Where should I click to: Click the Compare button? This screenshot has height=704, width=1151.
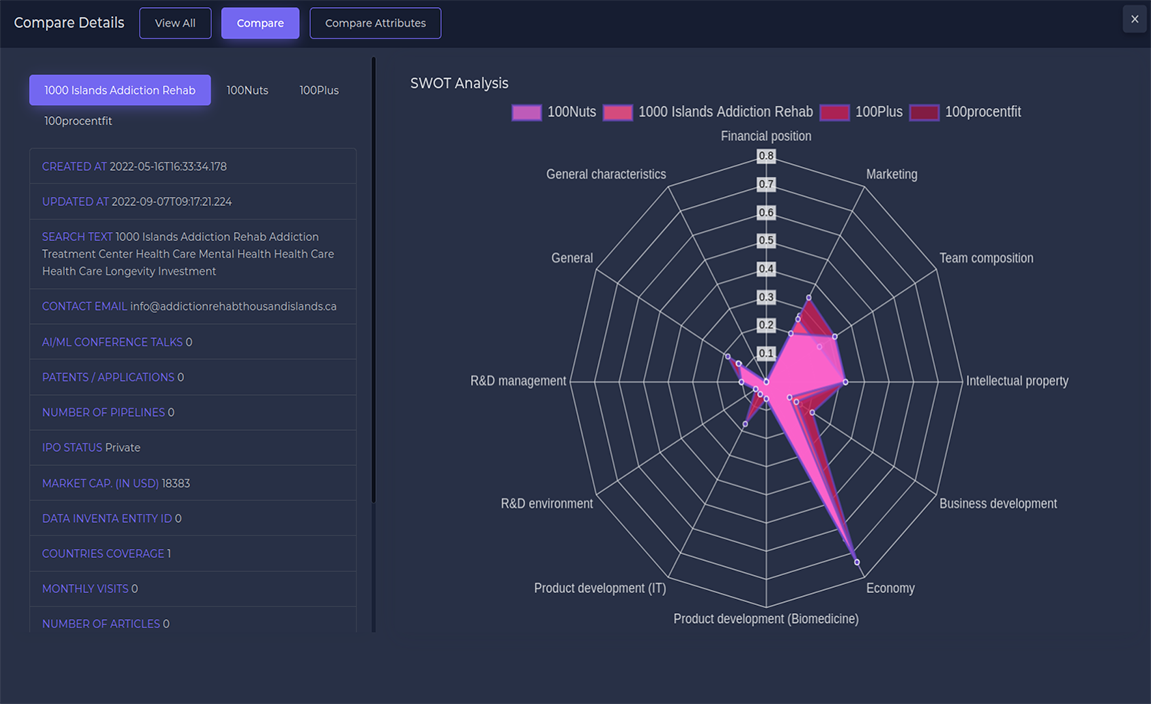coord(260,23)
